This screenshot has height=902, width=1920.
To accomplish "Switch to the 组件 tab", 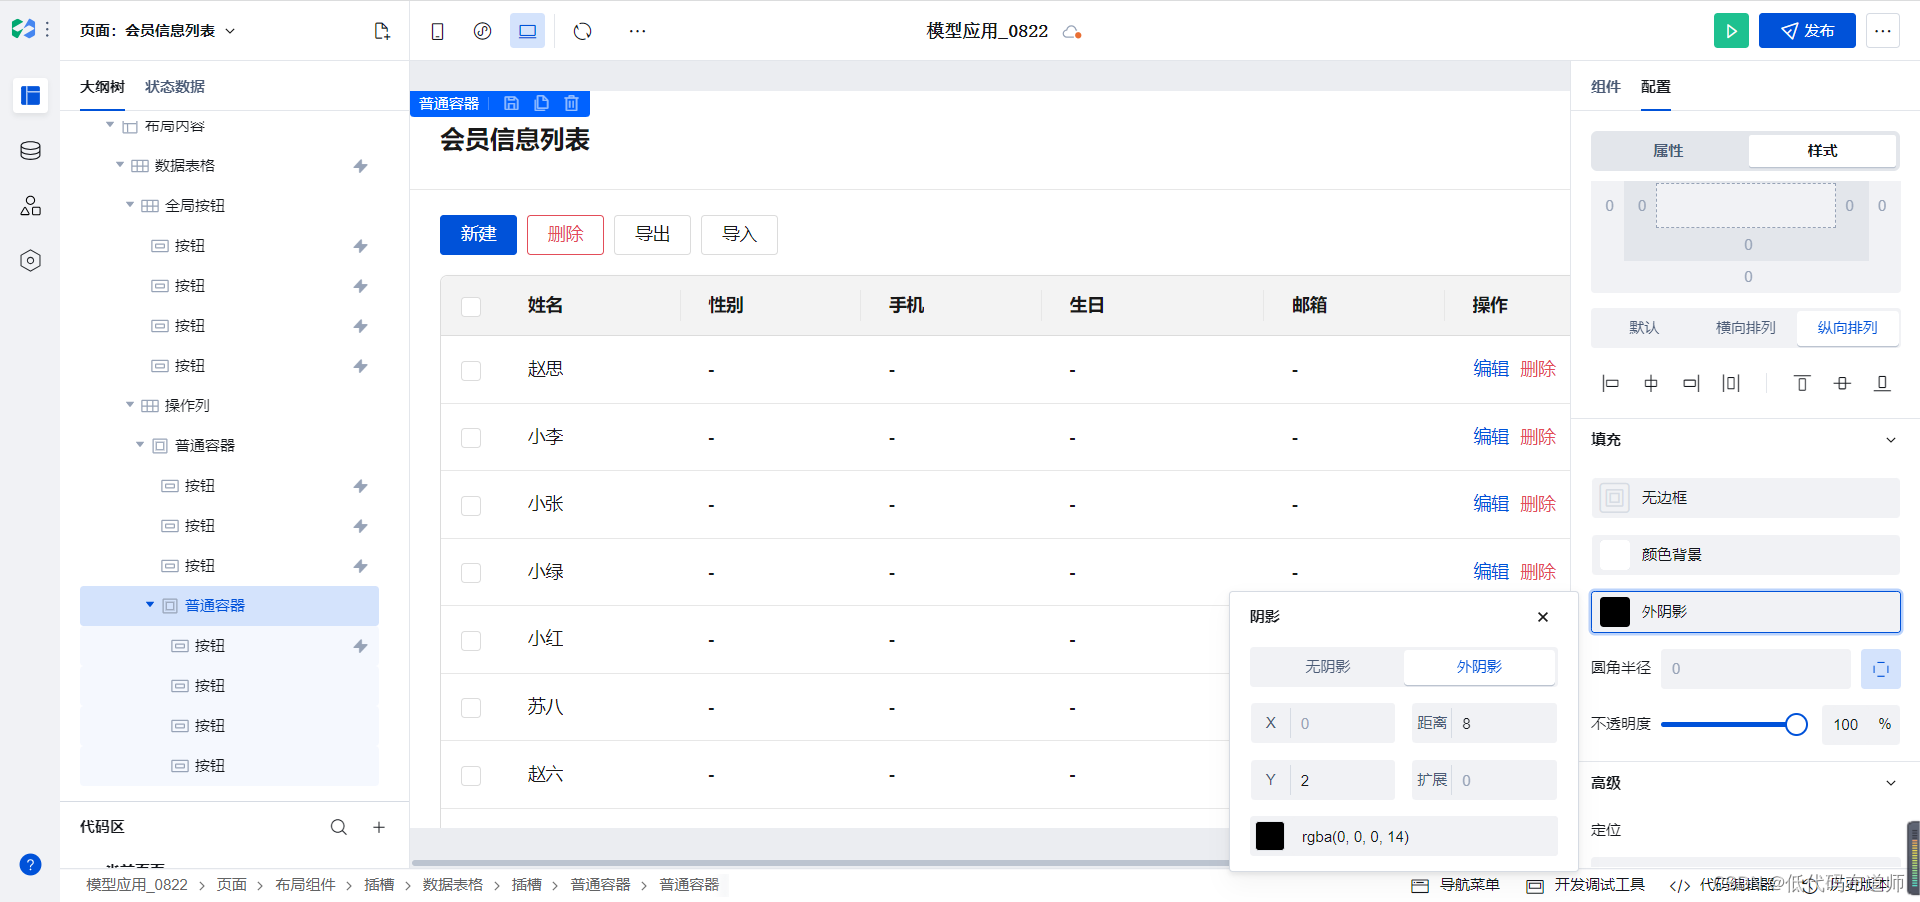I will click(x=1605, y=87).
